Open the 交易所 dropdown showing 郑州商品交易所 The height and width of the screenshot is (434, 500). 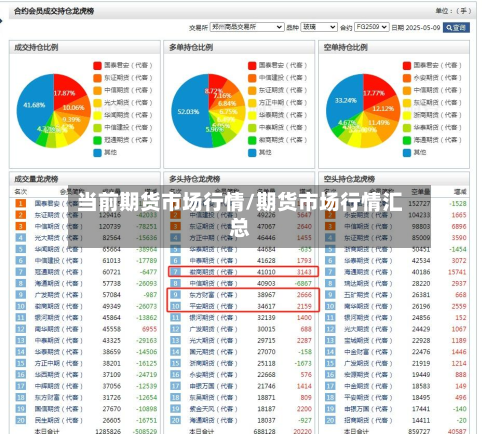[x=247, y=27]
